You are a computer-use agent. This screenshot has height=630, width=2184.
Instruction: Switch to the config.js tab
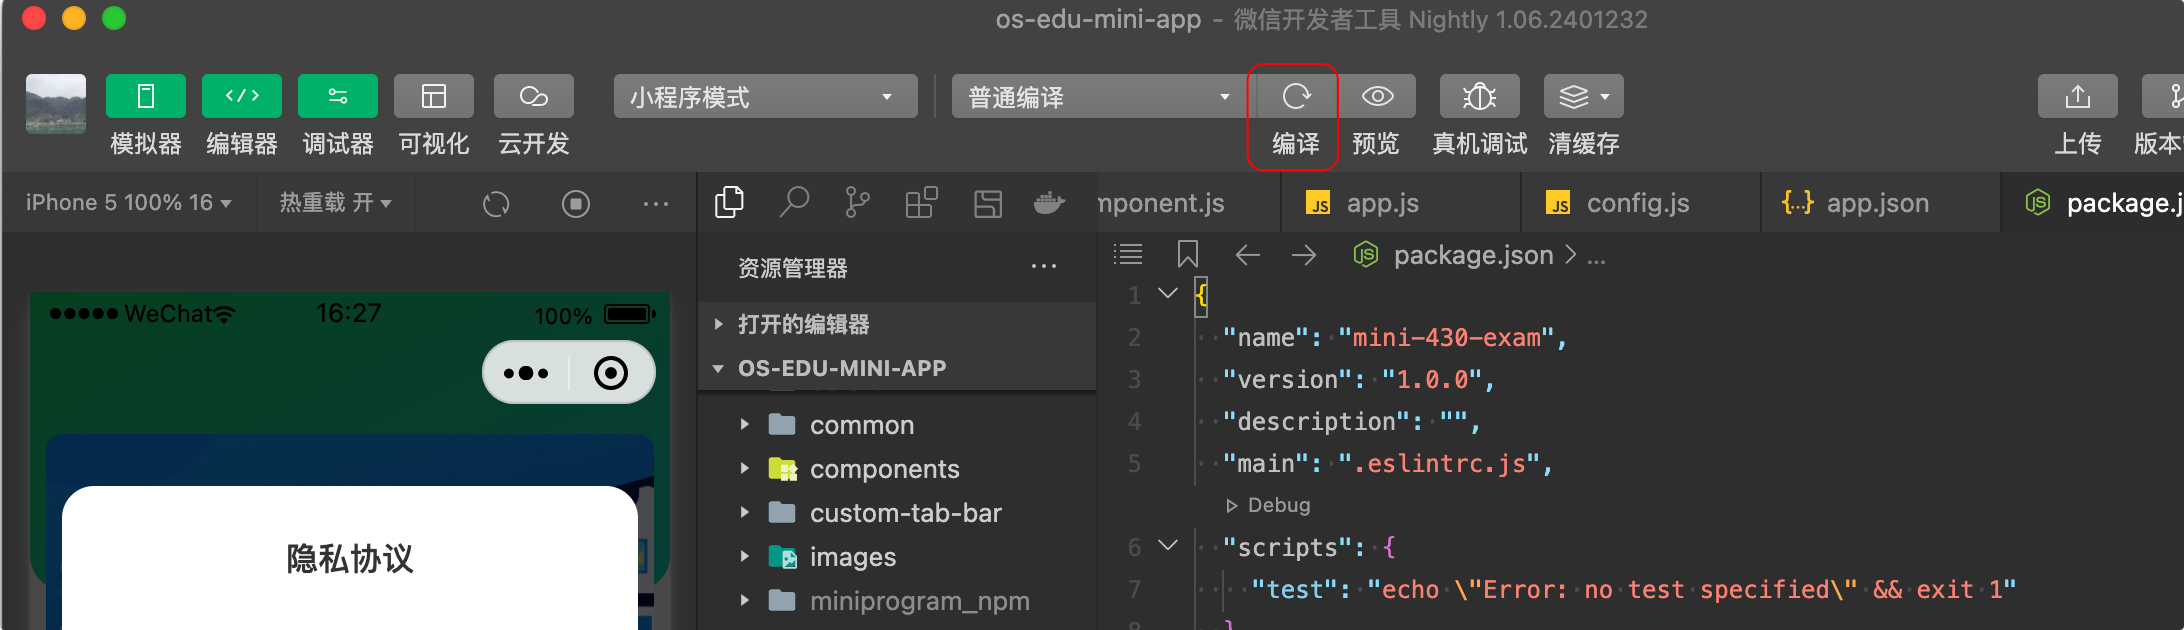coord(1640,203)
